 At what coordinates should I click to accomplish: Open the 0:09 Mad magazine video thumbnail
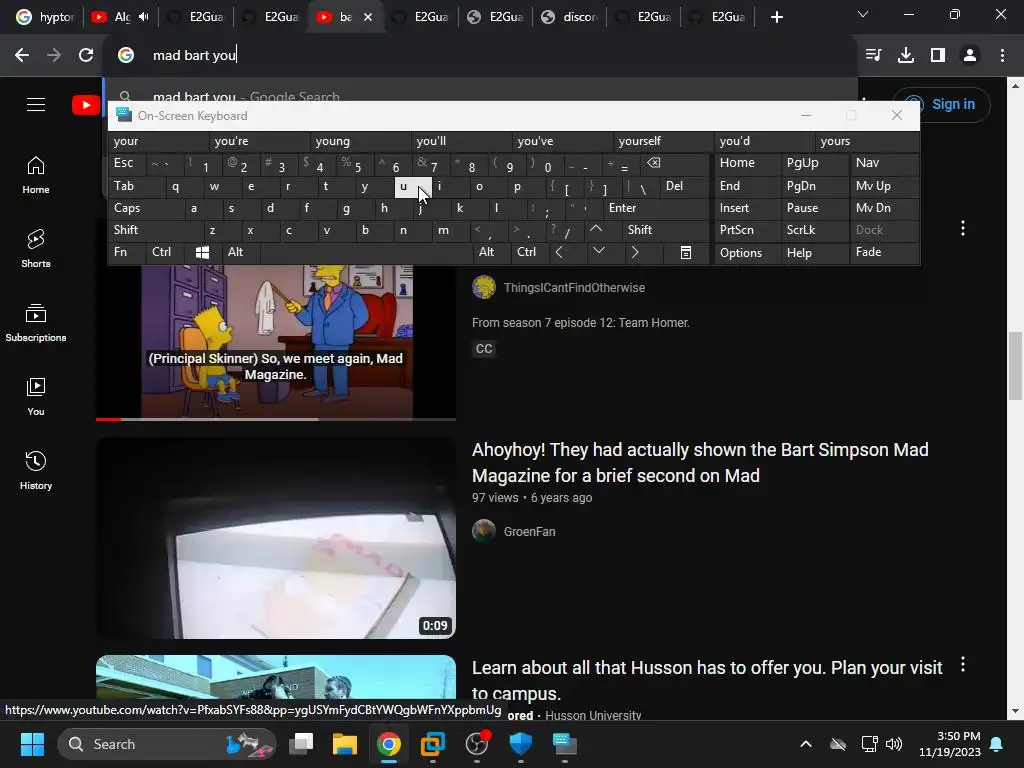tap(276, 538)
